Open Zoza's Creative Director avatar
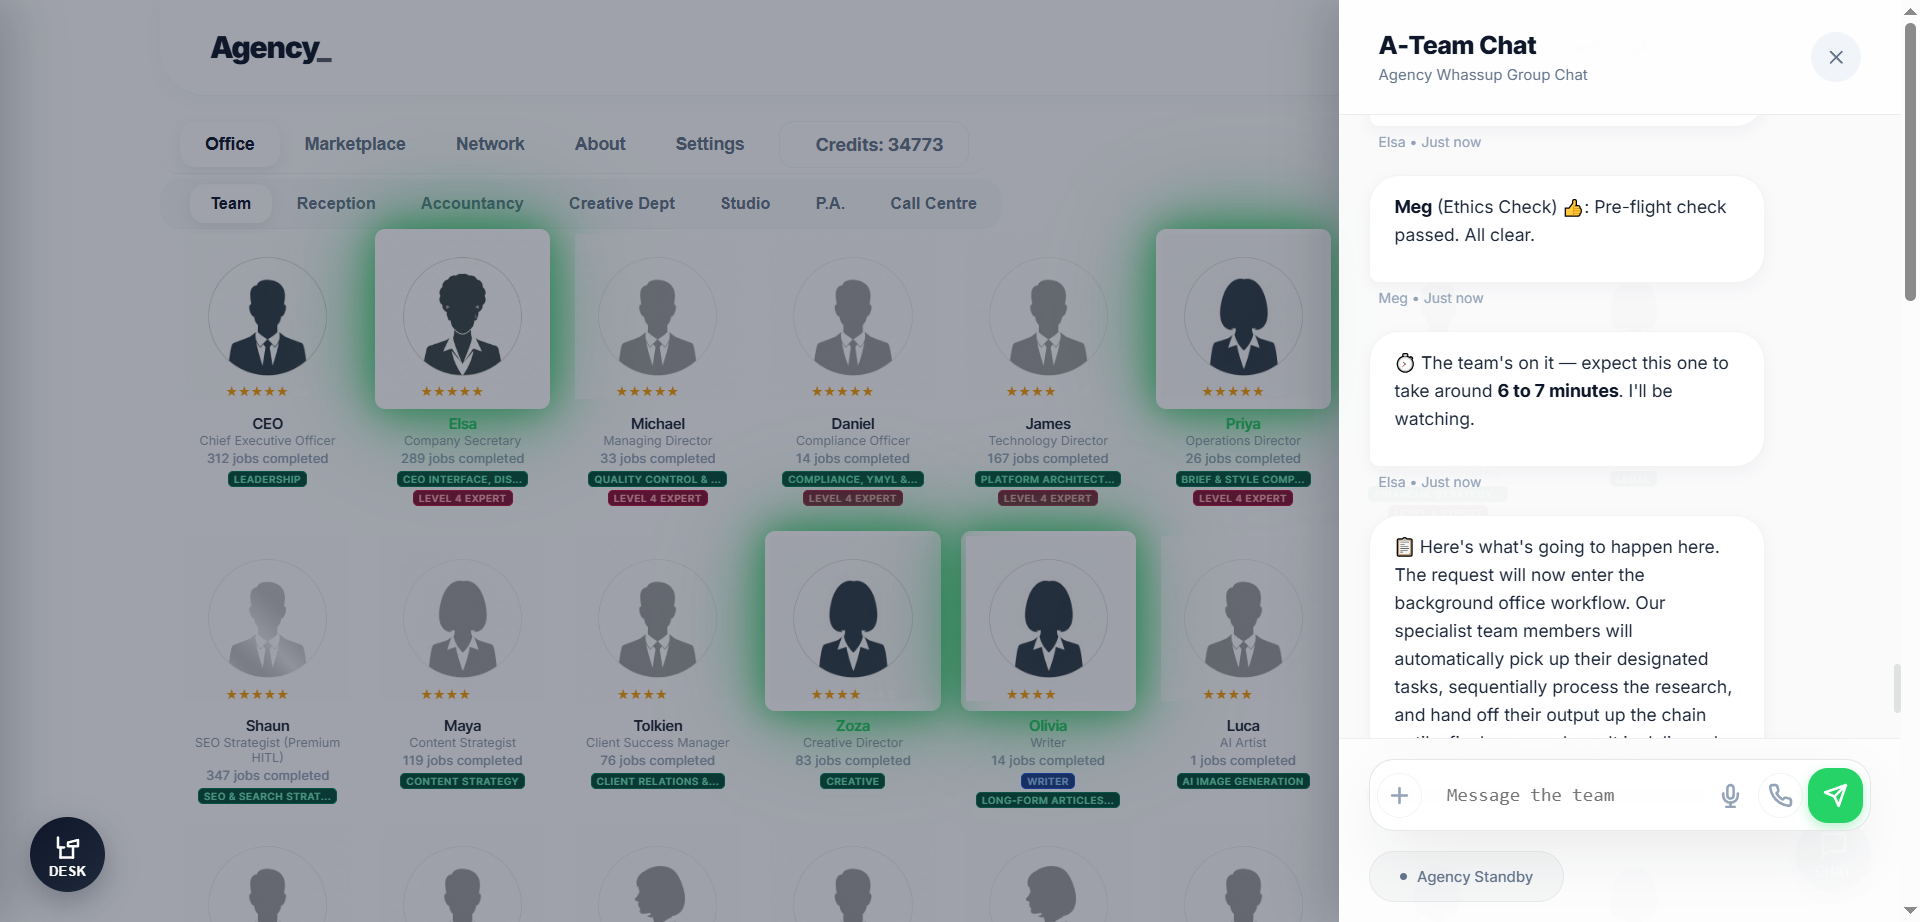Screen dimensions: 1920x922 (852, 620)
